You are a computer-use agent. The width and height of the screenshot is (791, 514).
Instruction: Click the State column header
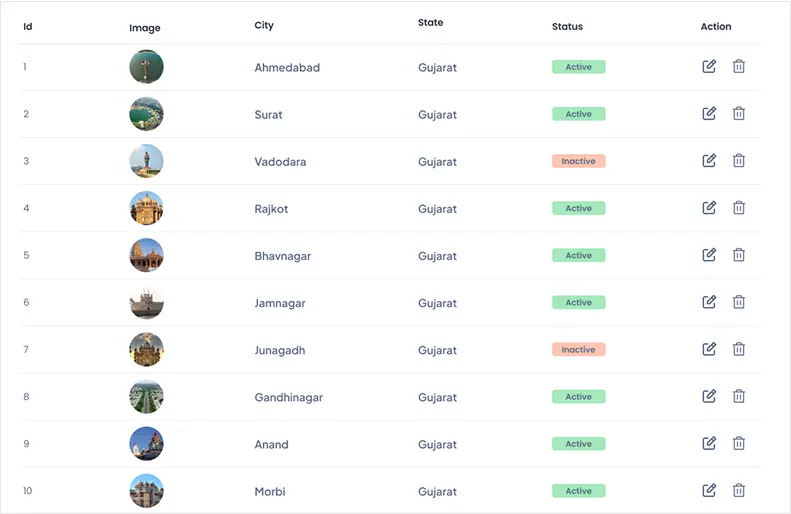[x=430, y=22]
